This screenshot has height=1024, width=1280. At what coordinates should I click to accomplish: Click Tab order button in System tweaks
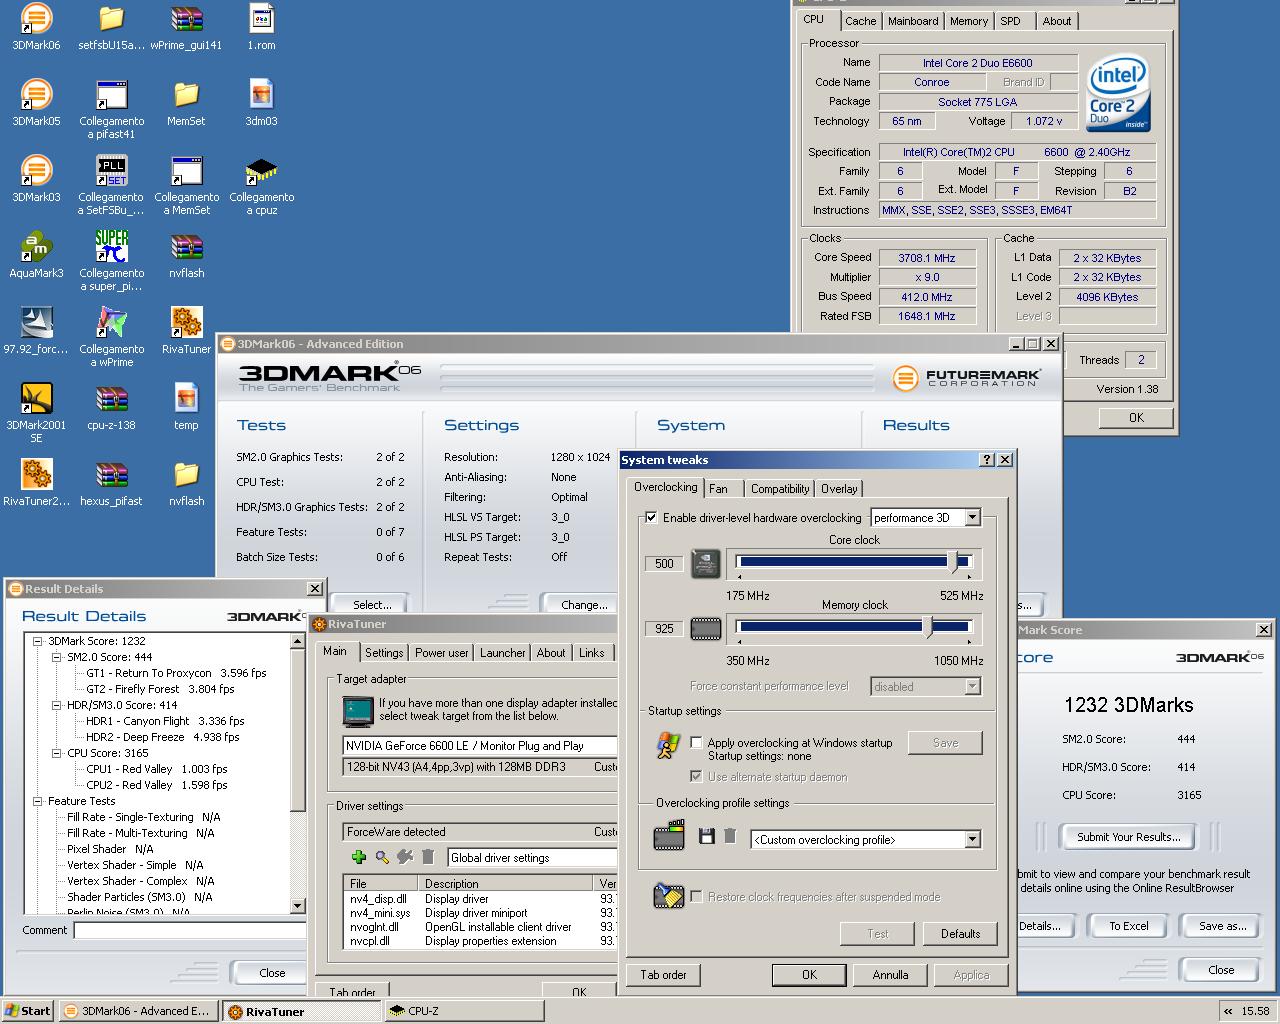663,975
